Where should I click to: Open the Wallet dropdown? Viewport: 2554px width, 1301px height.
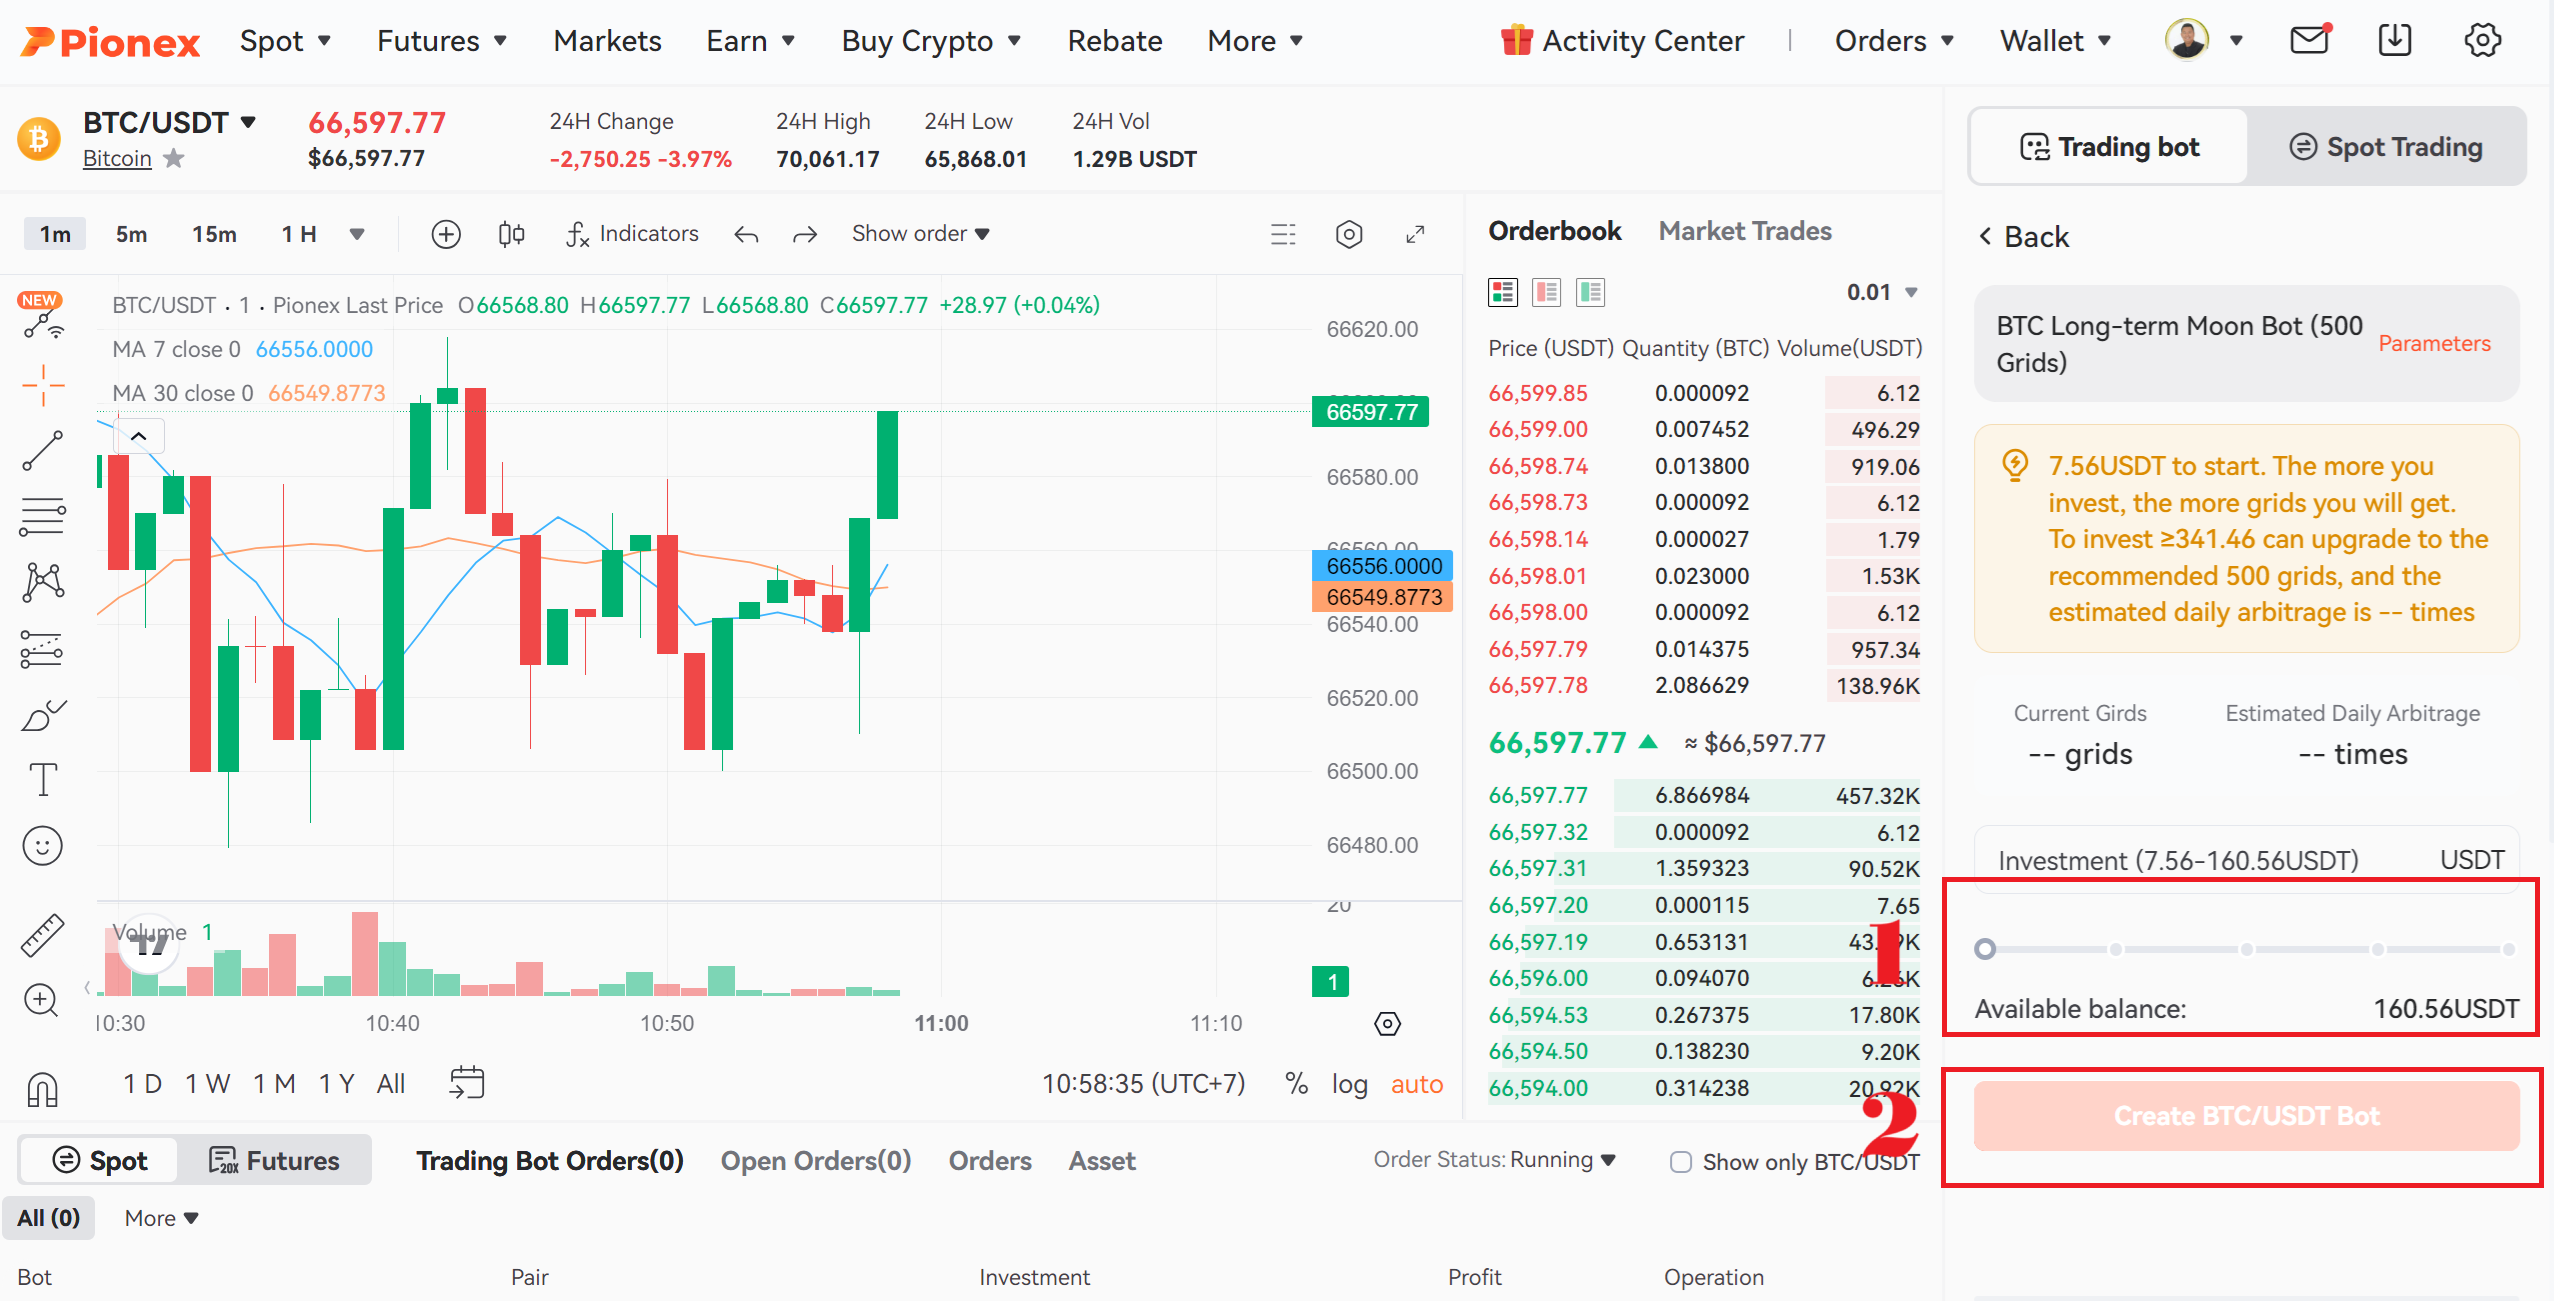coord(2055,41)
